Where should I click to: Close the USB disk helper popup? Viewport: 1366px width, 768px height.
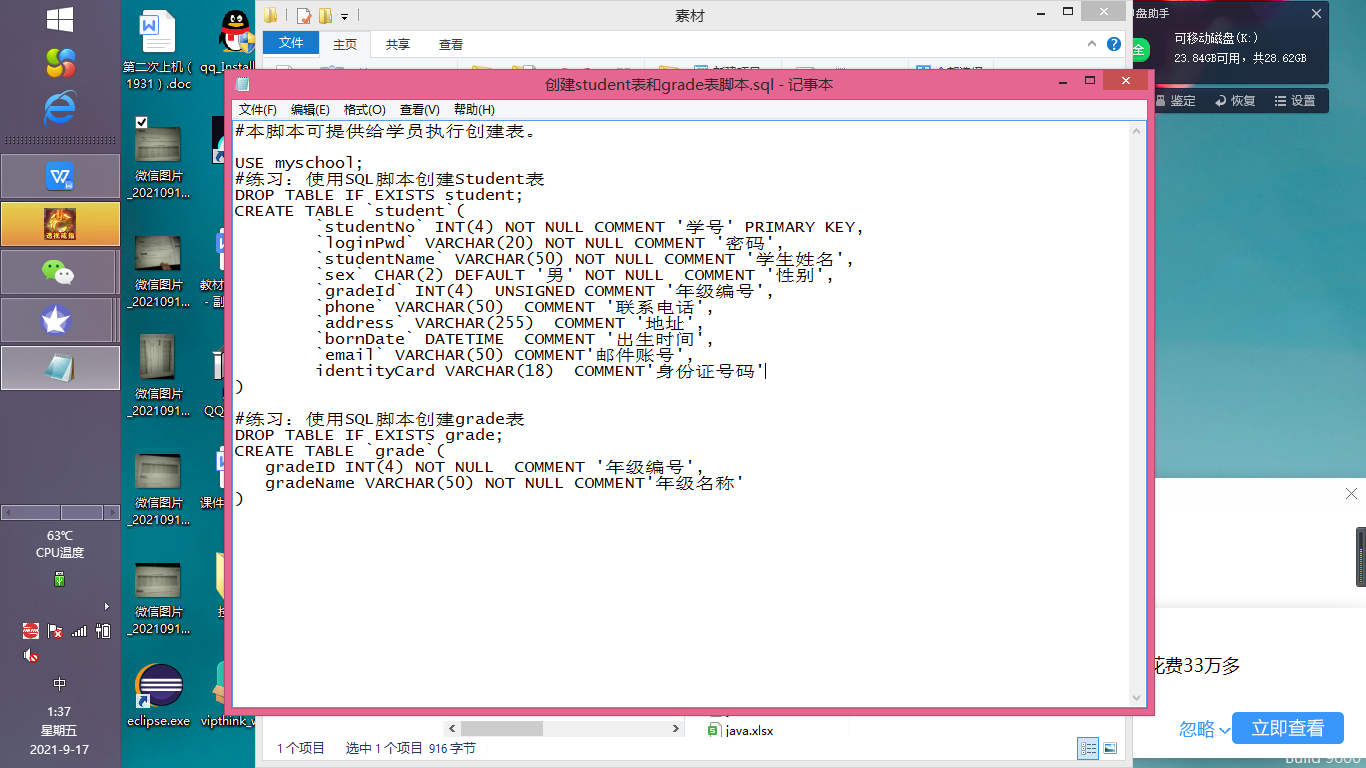[1317, 13]
